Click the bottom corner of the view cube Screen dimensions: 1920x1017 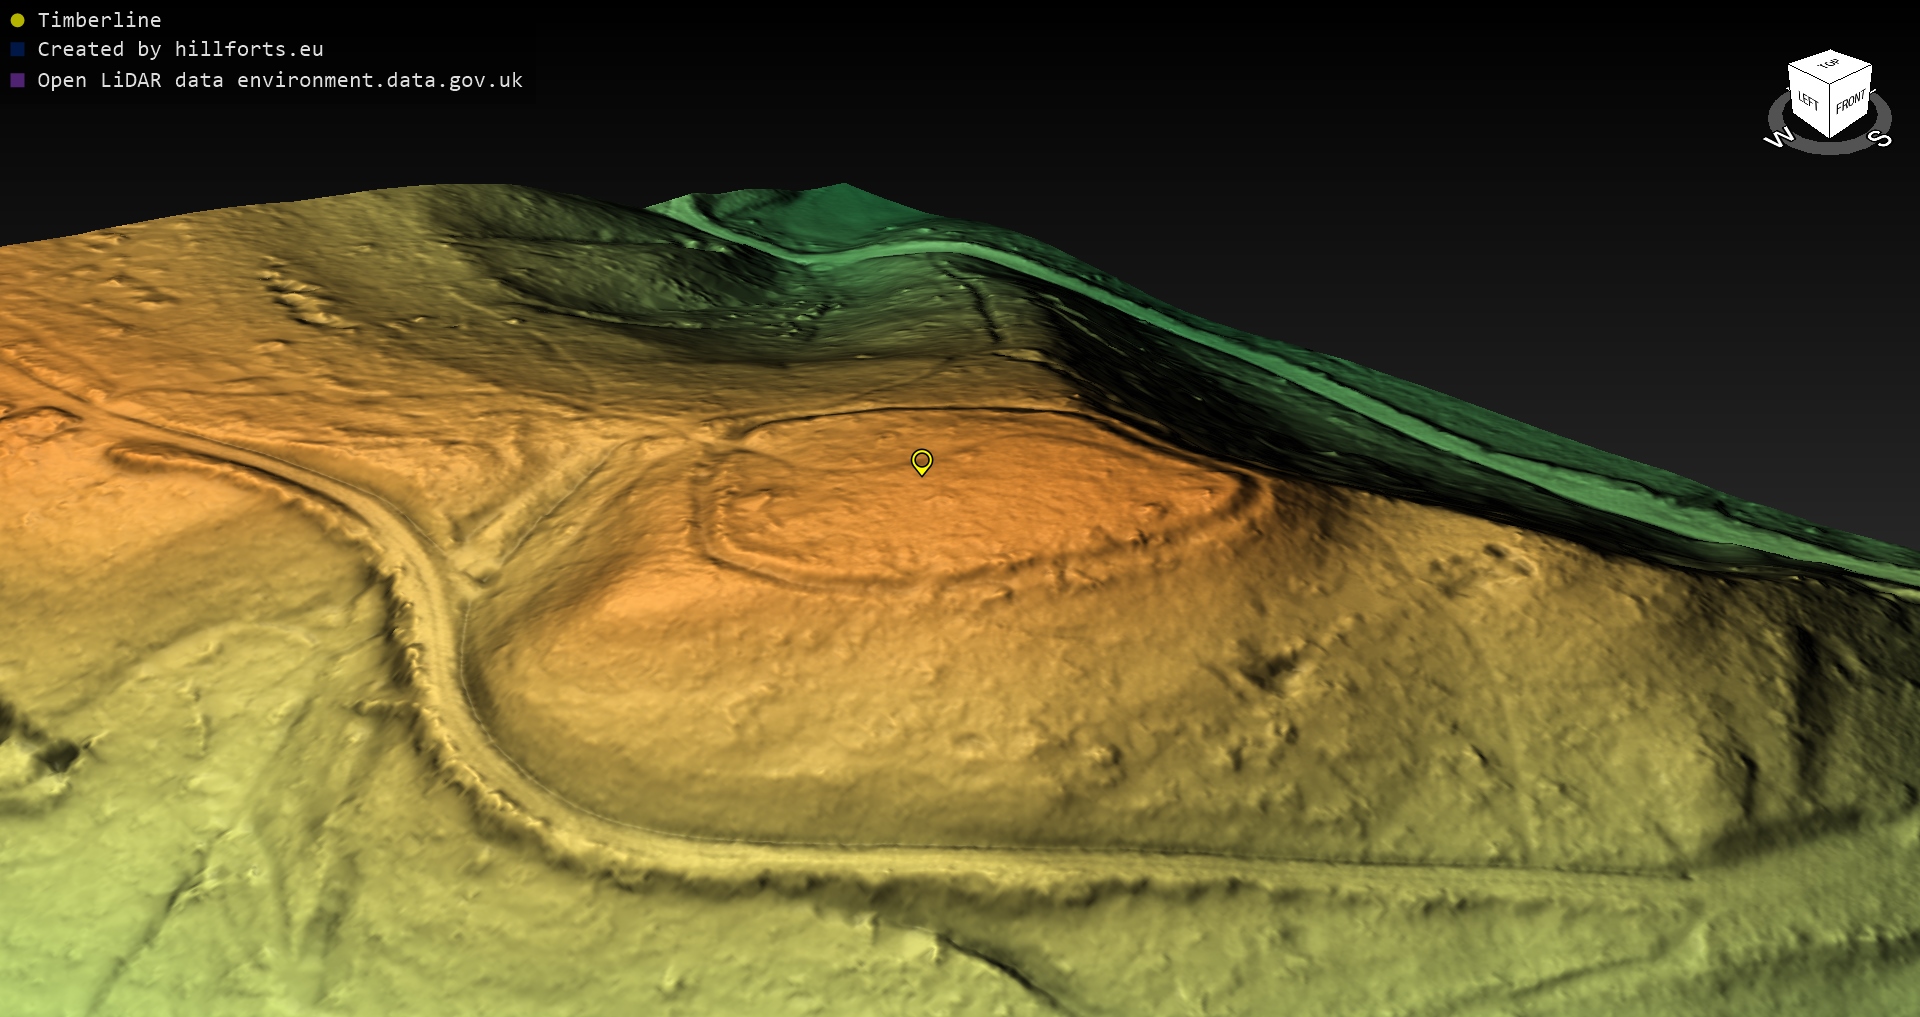point(1830,137)
